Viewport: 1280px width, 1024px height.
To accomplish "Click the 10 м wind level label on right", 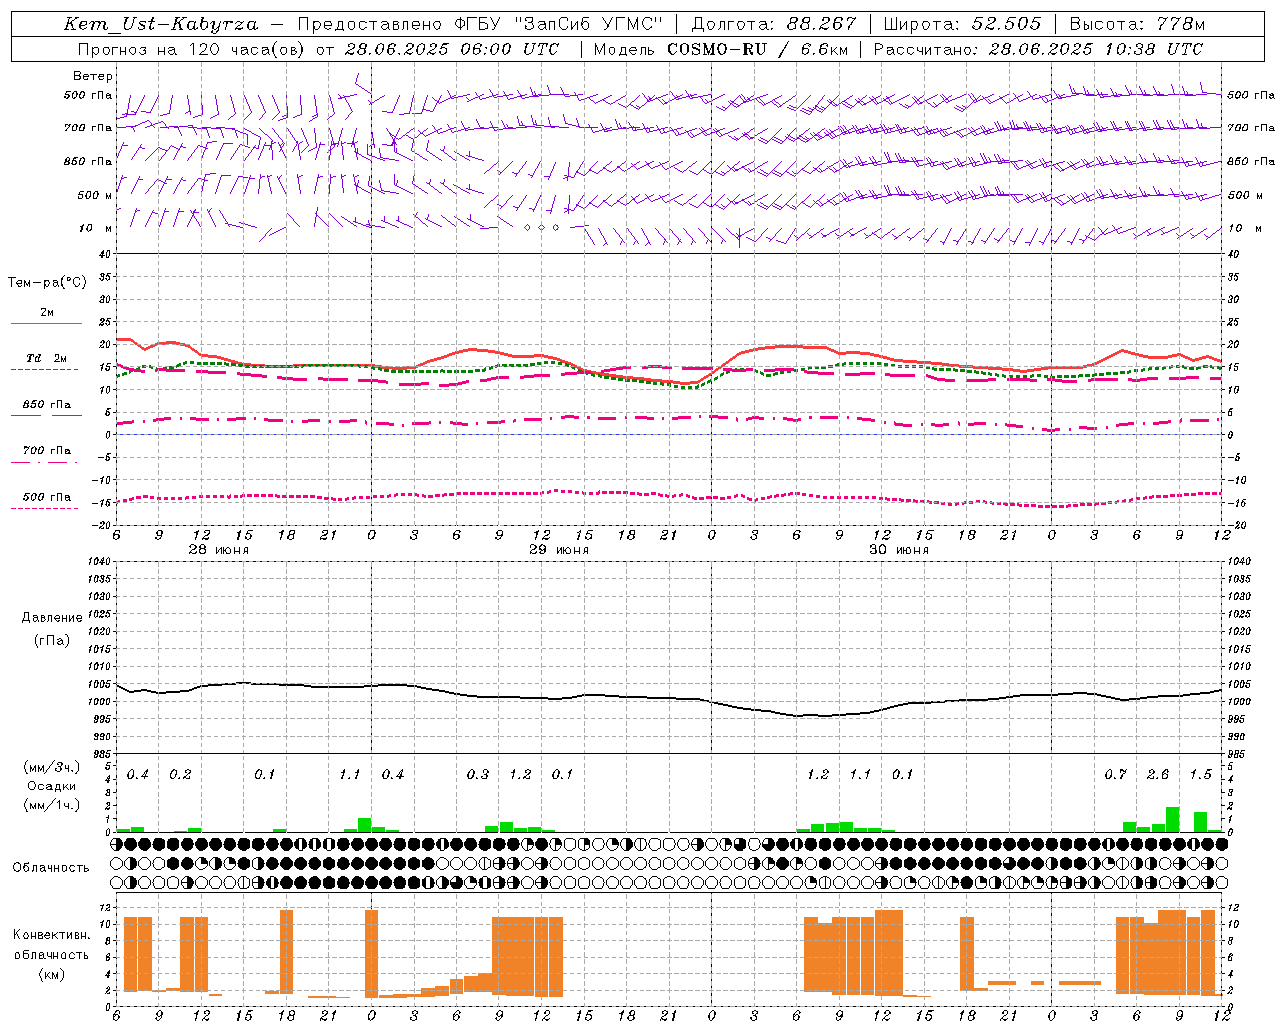I will point(1245,228).
